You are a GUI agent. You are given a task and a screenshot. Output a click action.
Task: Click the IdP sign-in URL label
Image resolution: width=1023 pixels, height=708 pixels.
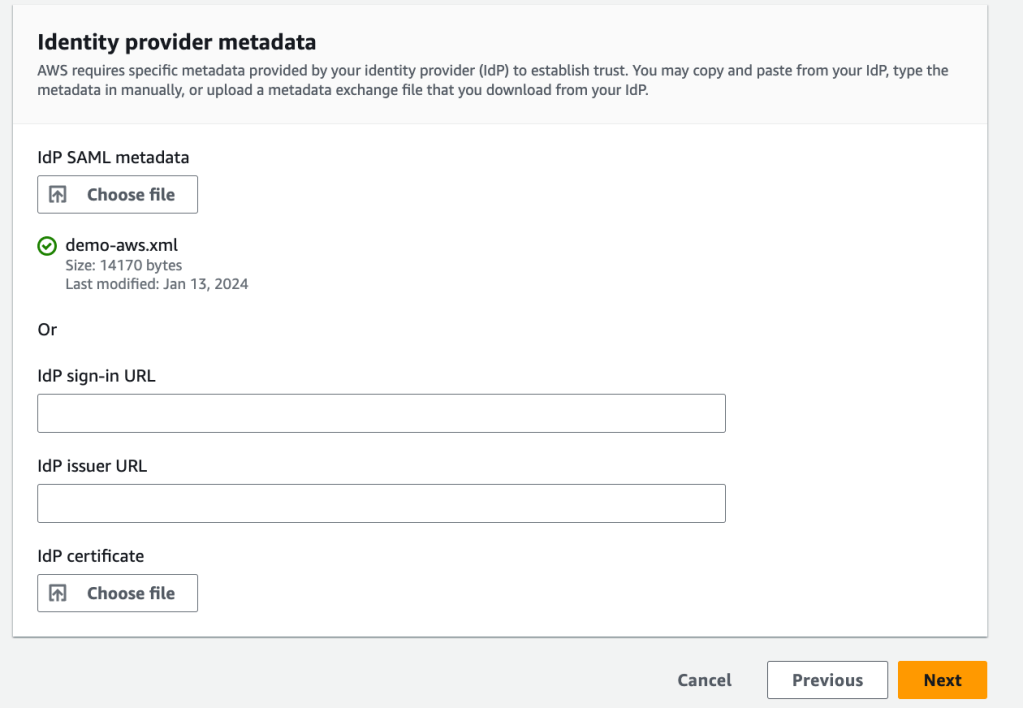(96, 376)
